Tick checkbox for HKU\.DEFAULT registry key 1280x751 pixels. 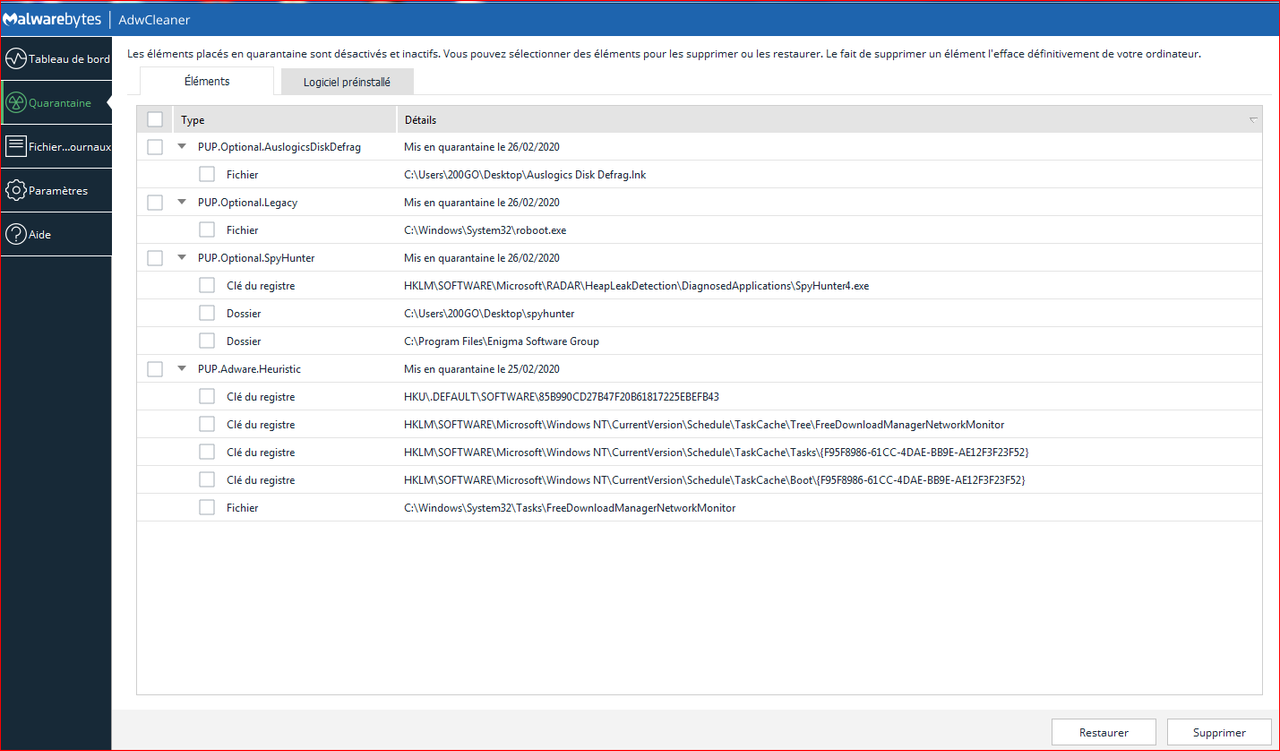tap(207, 396)
